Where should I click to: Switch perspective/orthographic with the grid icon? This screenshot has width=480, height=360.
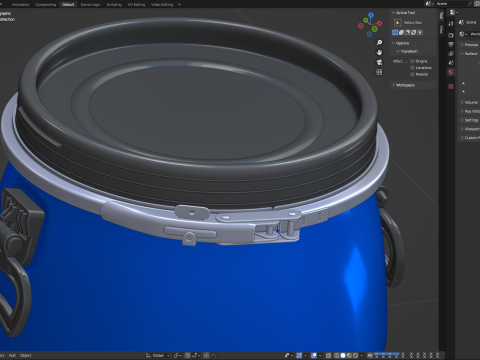coord(379,72)
